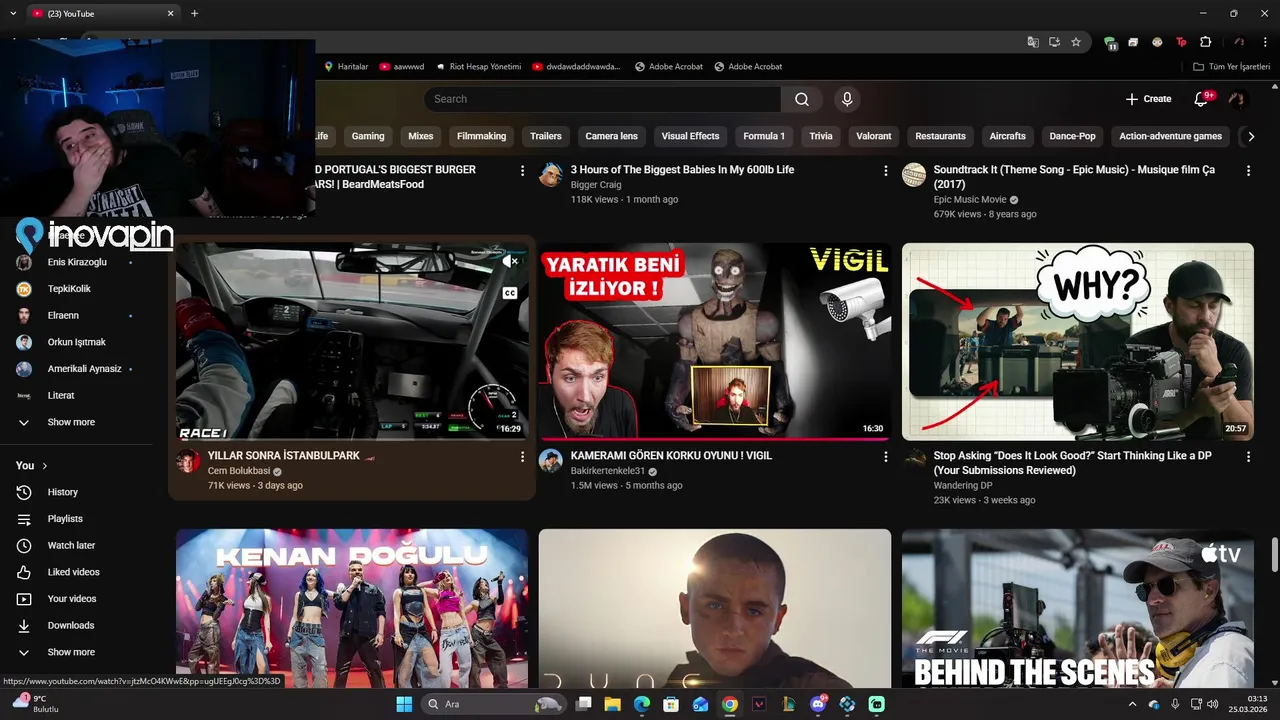Open the Google Translate page icon
This screenshot has height=720, width=1280.
[x=1033, y=42]
